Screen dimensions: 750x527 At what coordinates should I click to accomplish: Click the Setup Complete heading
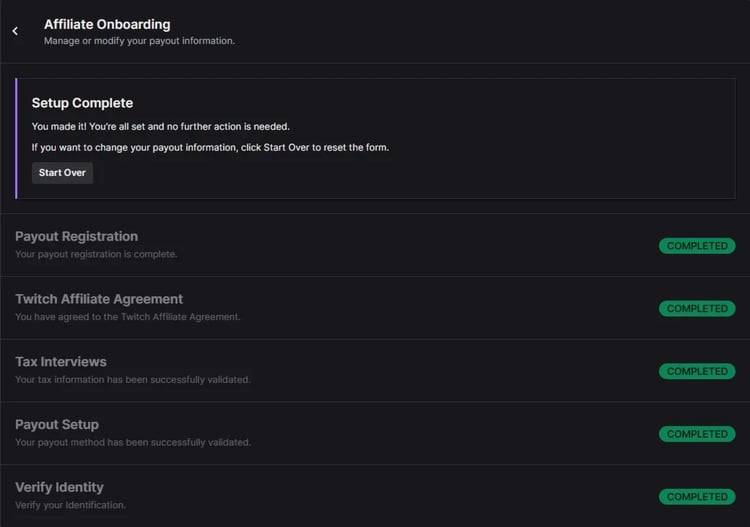[82, 103]
